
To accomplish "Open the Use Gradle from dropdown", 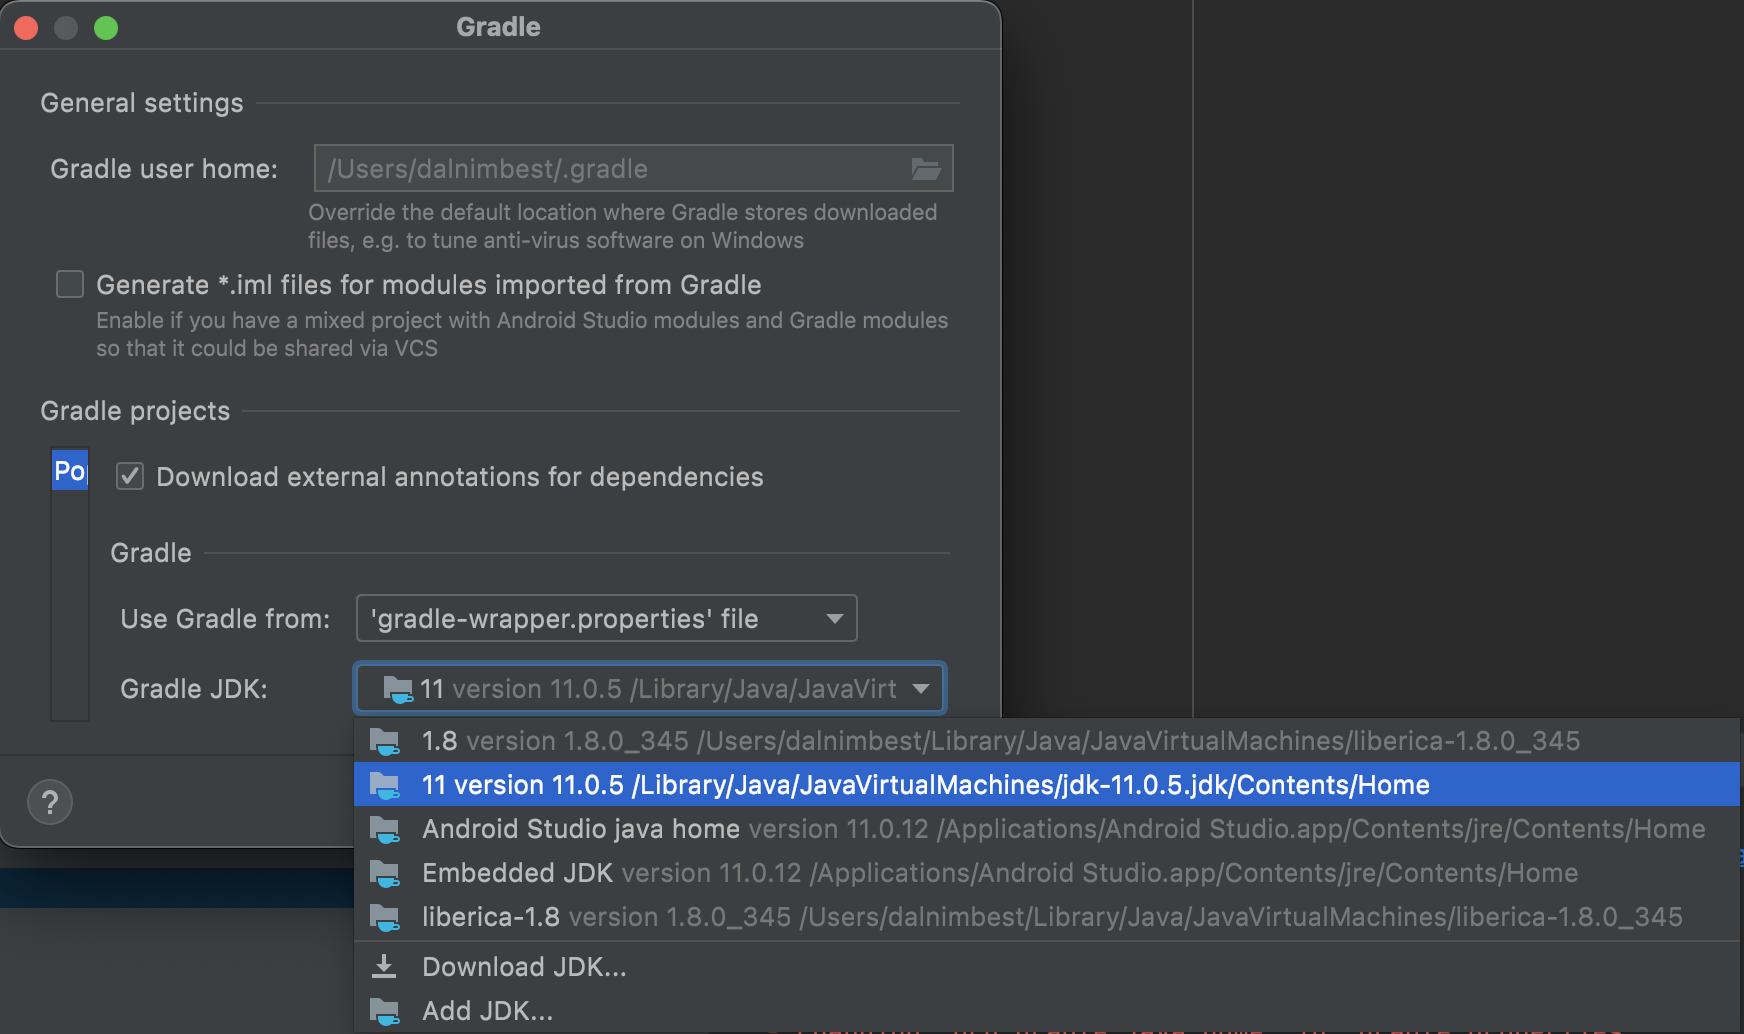I will (607, 619).
